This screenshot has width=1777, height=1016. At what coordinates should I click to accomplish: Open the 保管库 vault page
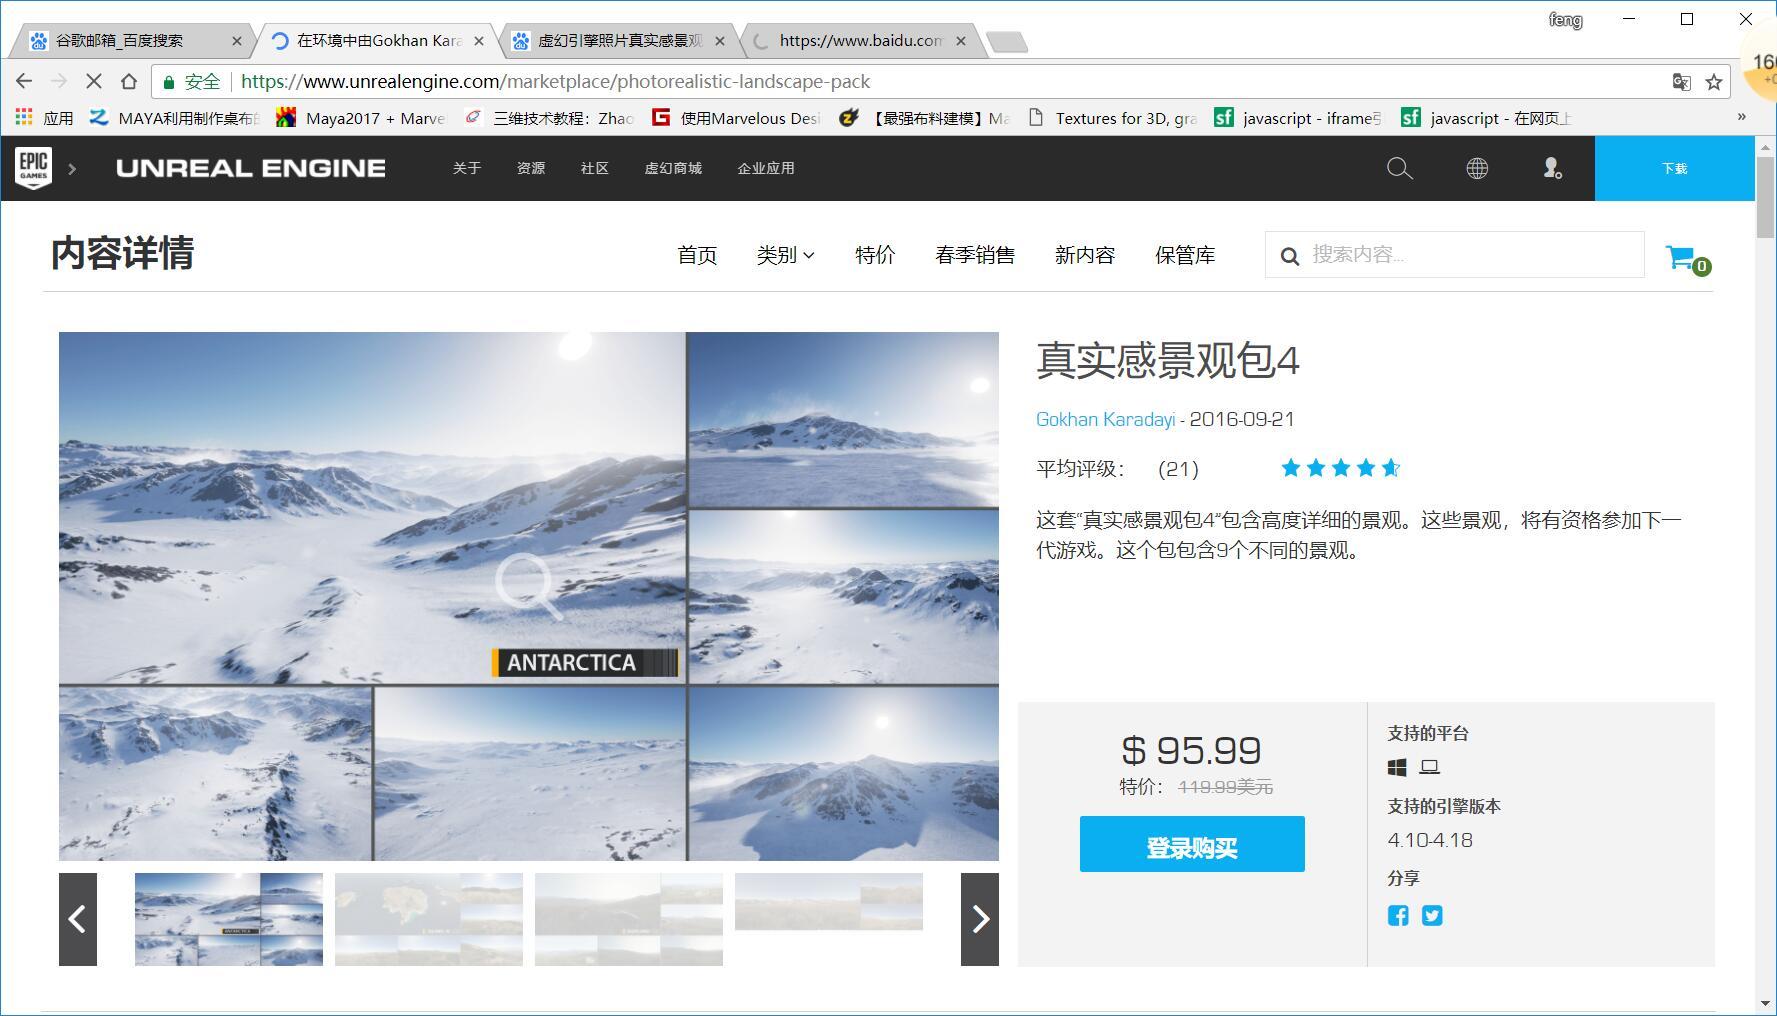pyautogui.click(x=1185, y=255)
